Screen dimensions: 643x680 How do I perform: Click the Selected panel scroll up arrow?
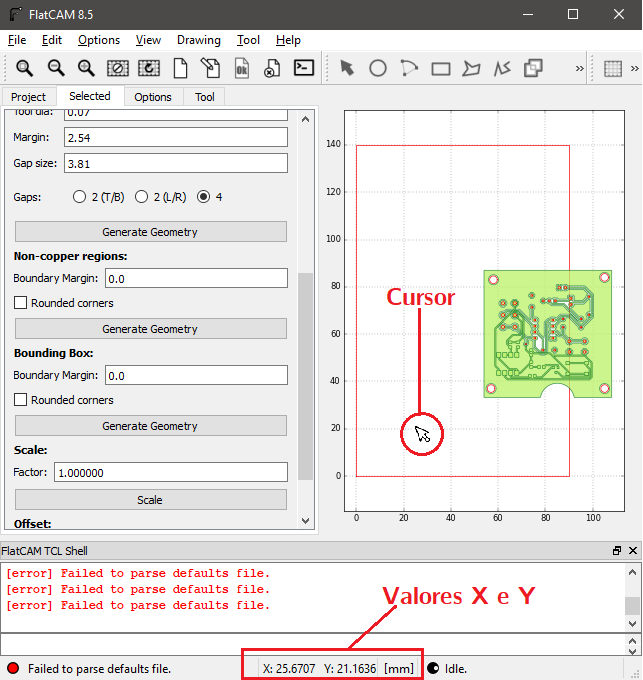tap(305, 119)
